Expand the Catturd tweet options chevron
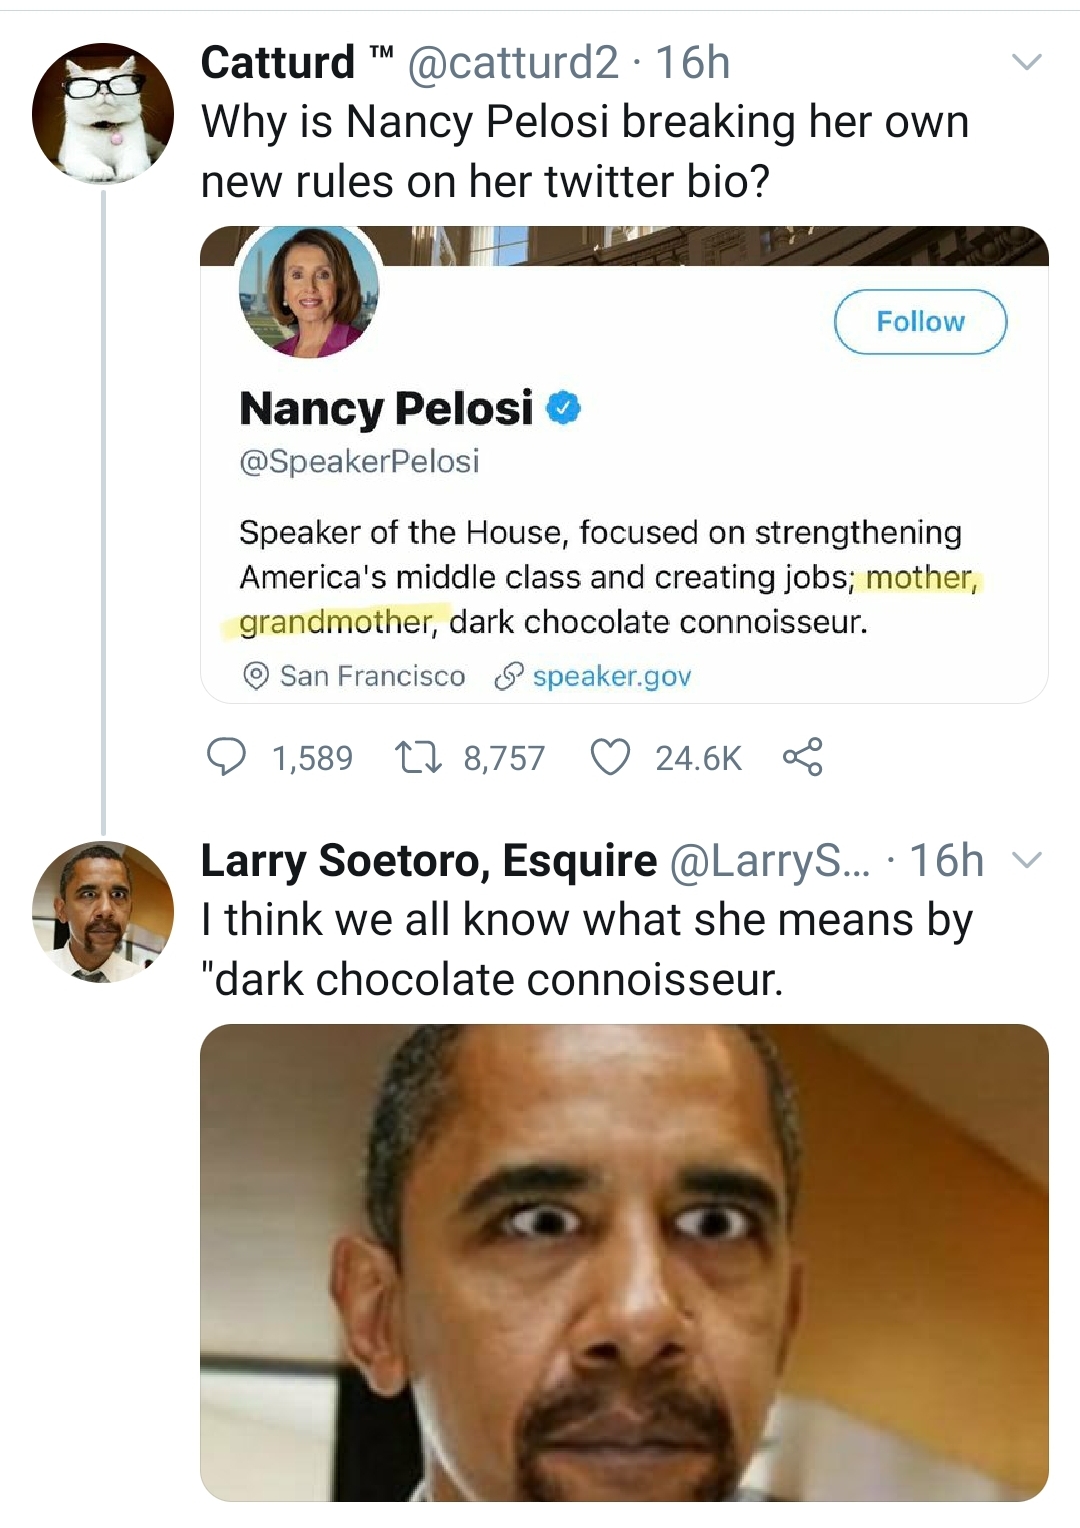Image resolution: width=1080 pixels, height=1528 pixels. pos(1026,63)
